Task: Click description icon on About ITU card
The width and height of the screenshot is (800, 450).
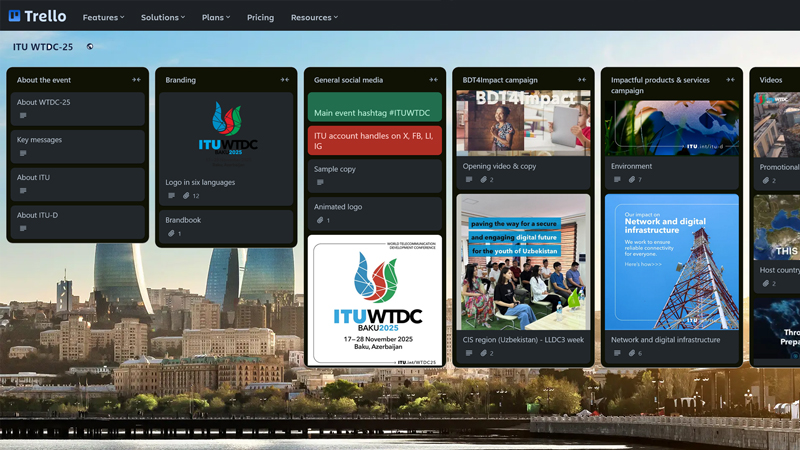Action: [x=23, y=191]
